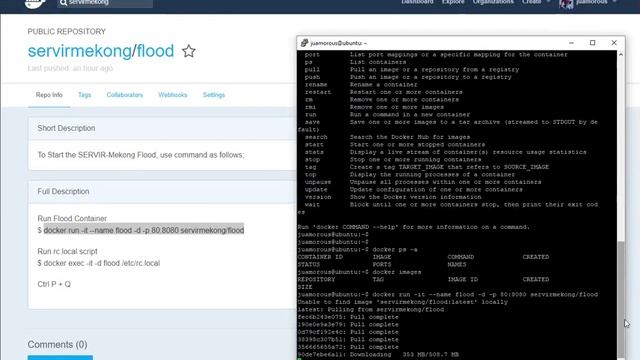Open the juamorous account dropdown
This screenshot has height=360, width=640.
596,2
